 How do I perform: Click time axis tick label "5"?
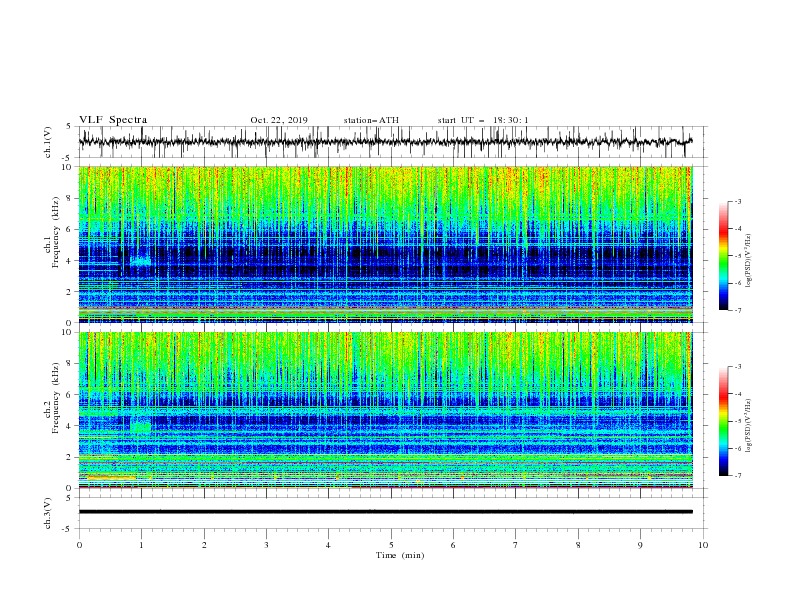[x=391, y=545]
